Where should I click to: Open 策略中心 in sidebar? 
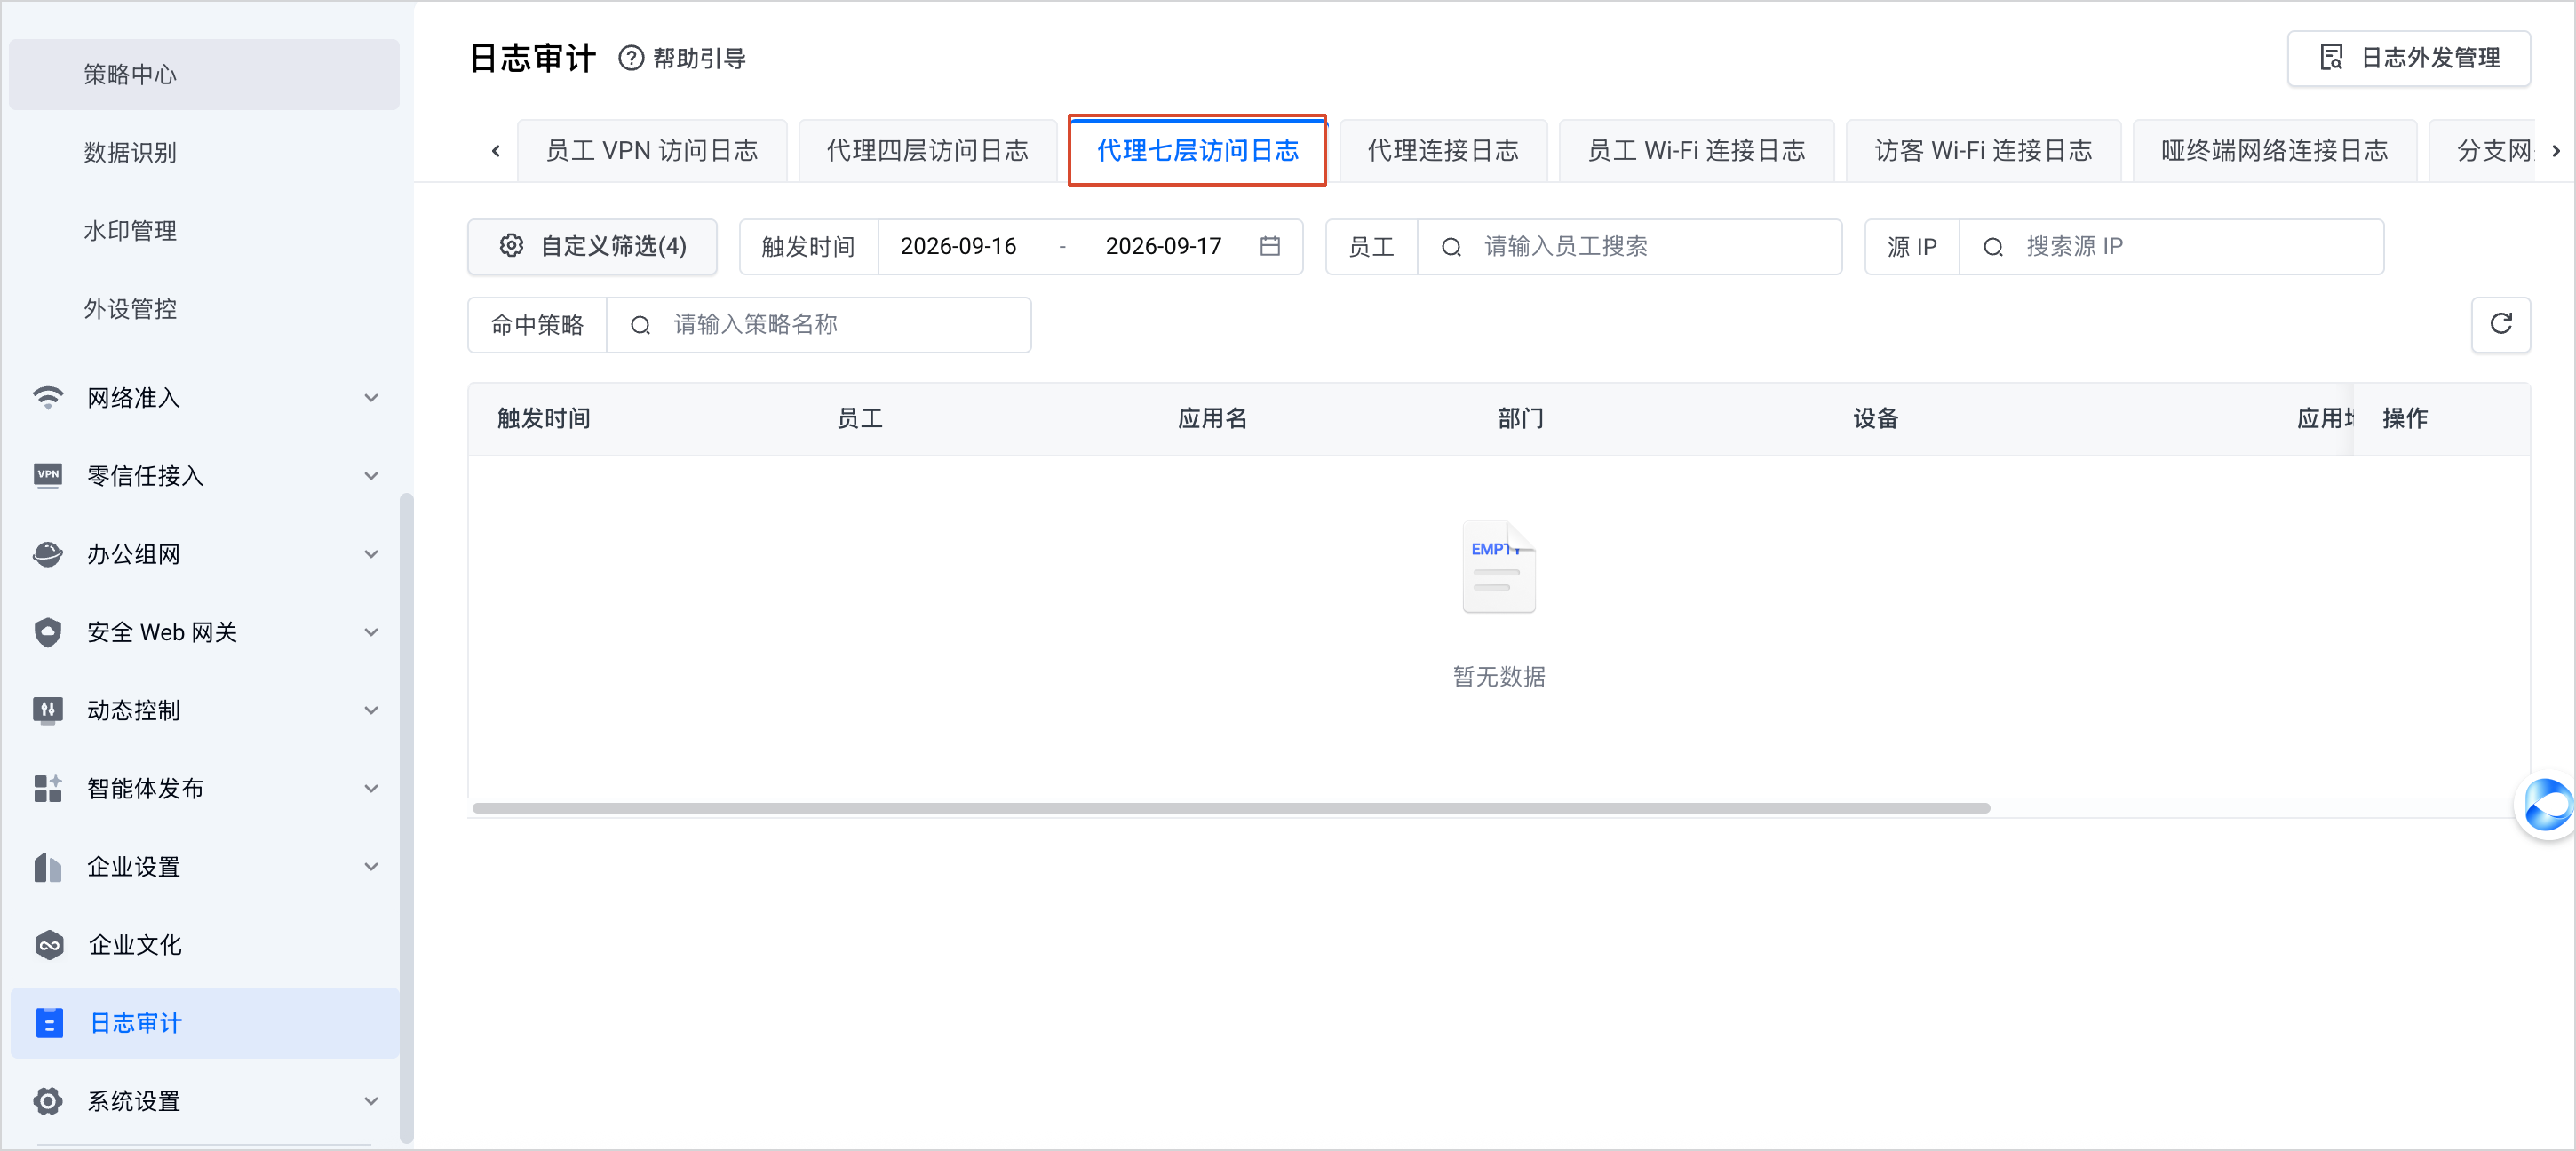(204, 74)
